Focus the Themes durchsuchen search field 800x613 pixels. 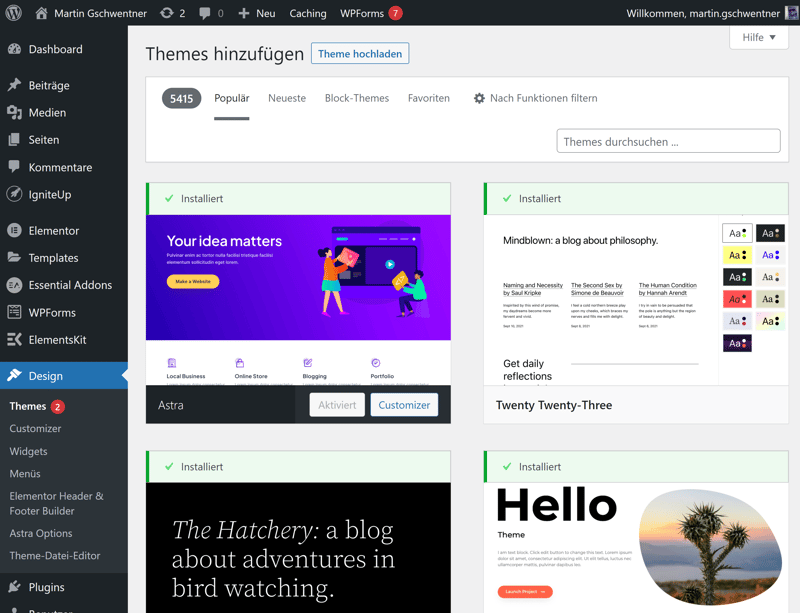pos(668,141)
